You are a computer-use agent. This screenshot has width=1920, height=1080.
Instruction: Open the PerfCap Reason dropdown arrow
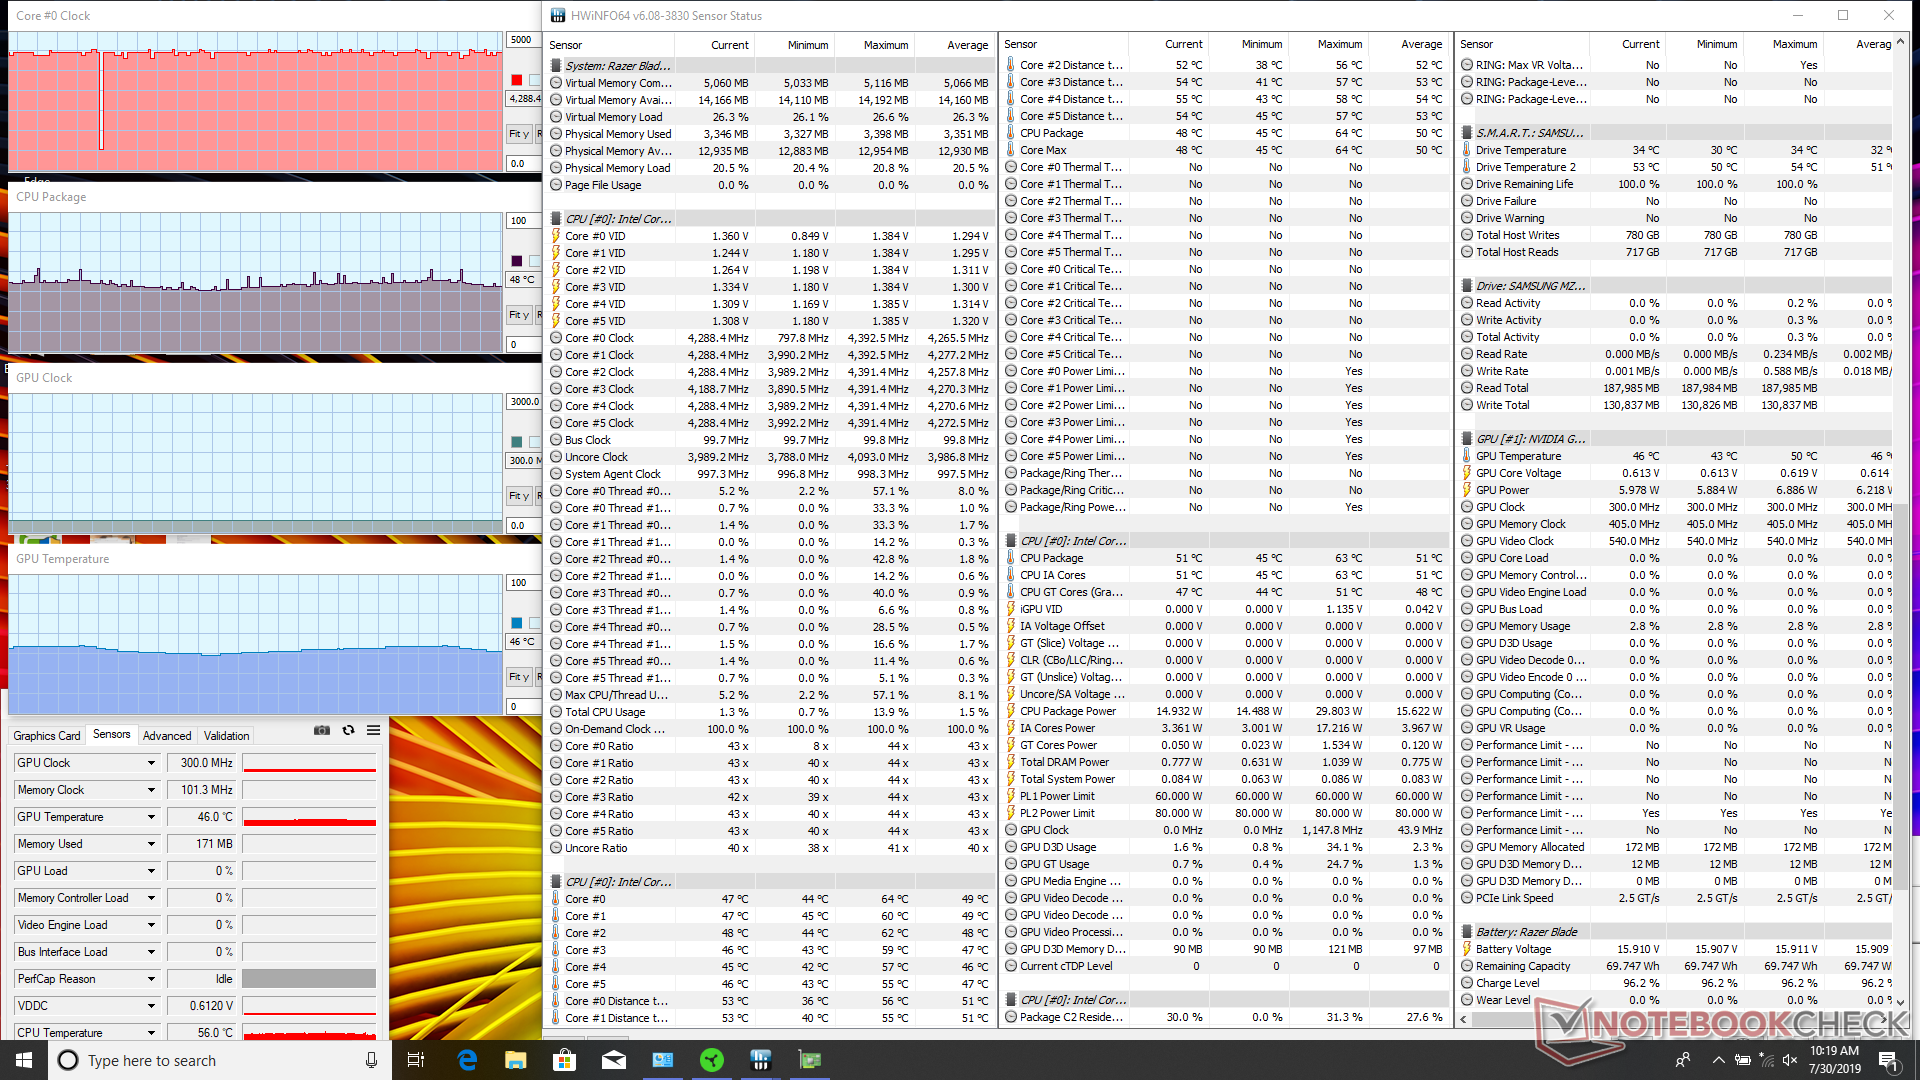coord(151,979)
